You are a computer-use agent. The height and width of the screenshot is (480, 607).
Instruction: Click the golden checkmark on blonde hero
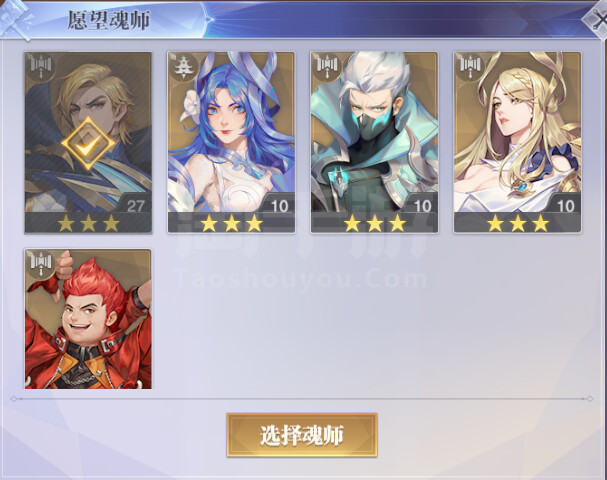click(88, 143)
